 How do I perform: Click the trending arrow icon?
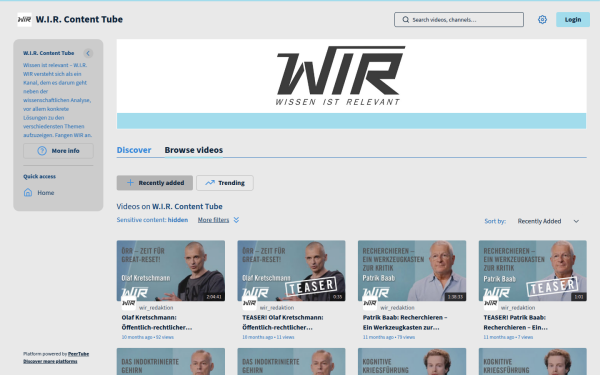tap(210, 183)
